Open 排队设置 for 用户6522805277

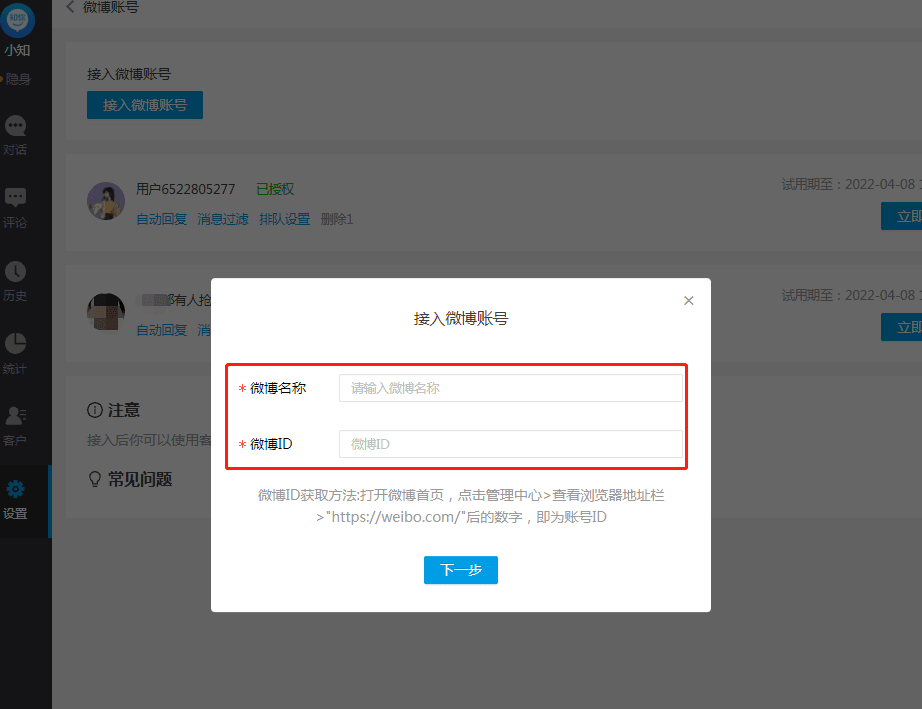click(285, 219)
